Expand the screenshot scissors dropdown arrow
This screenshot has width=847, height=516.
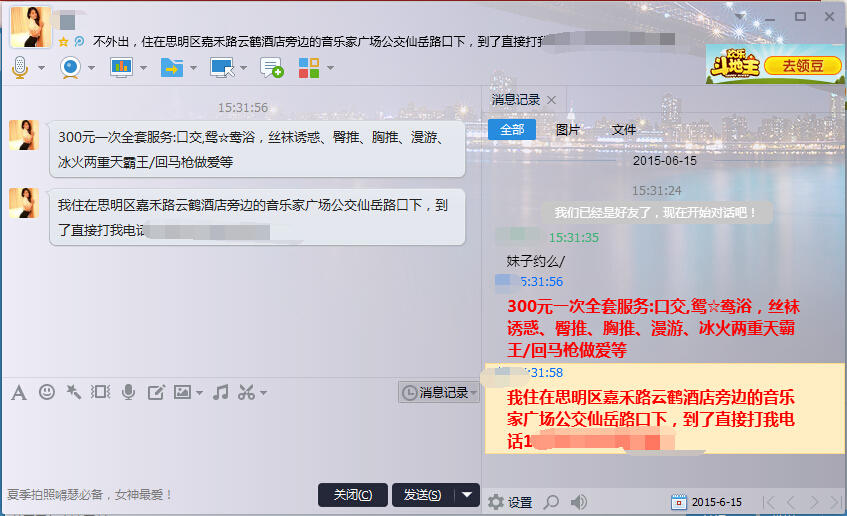click(x=263, y=393)
